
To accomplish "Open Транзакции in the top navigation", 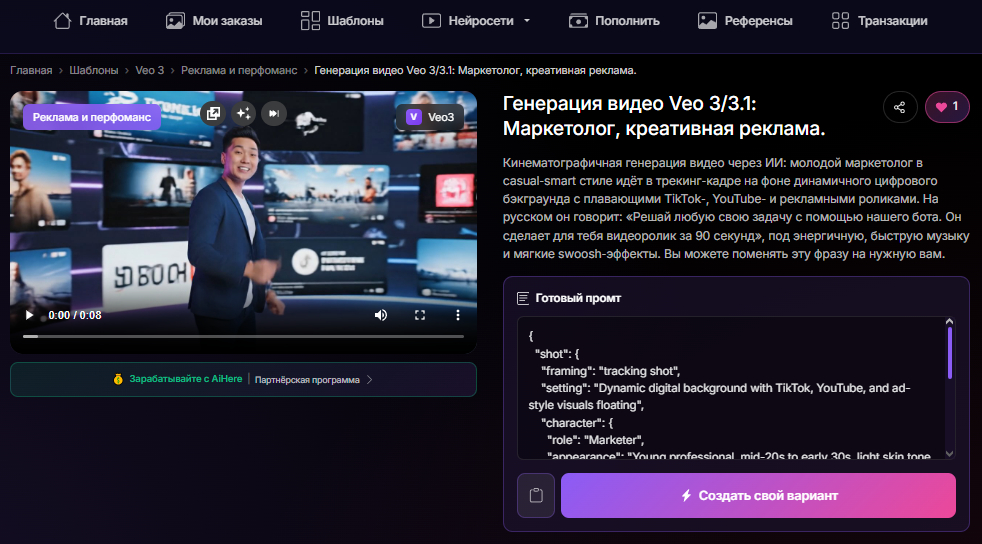I will (x=879, y=21).
